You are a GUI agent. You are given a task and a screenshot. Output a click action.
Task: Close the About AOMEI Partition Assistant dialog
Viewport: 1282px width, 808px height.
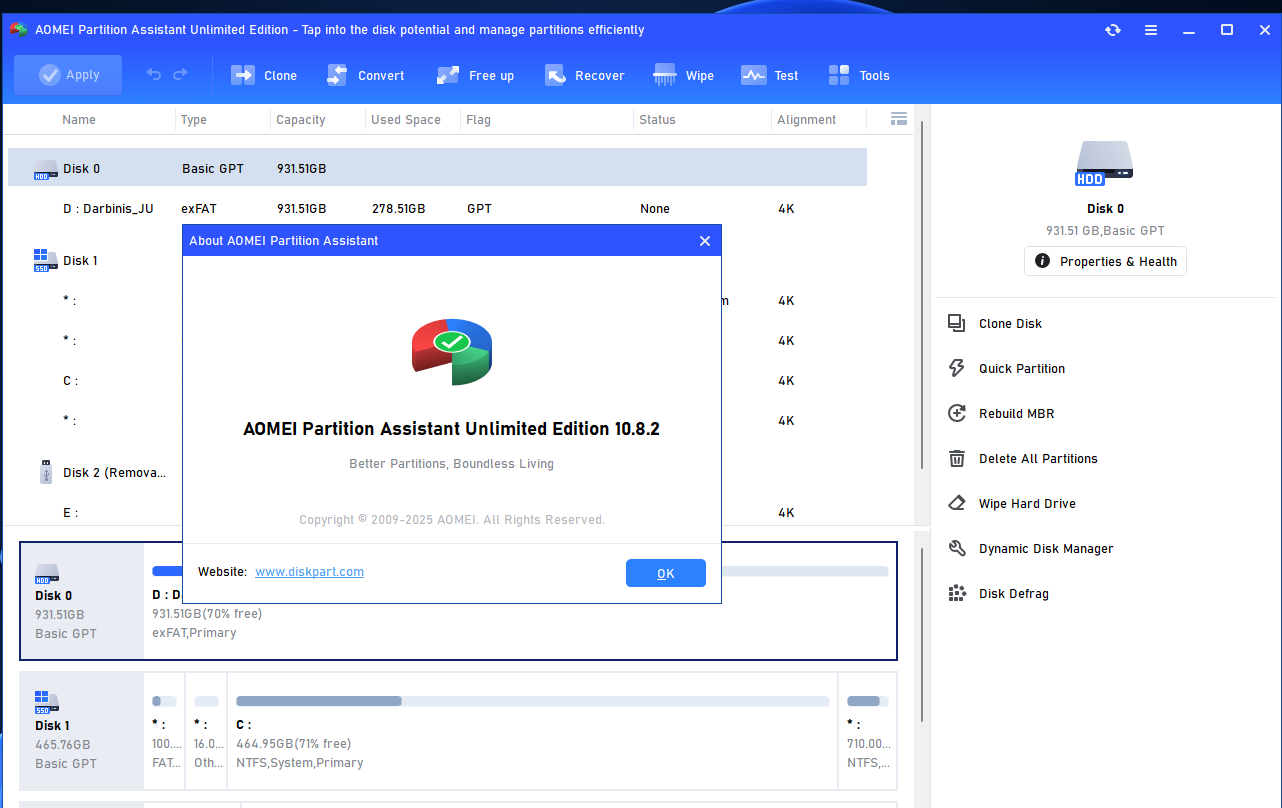coord(705,241)
